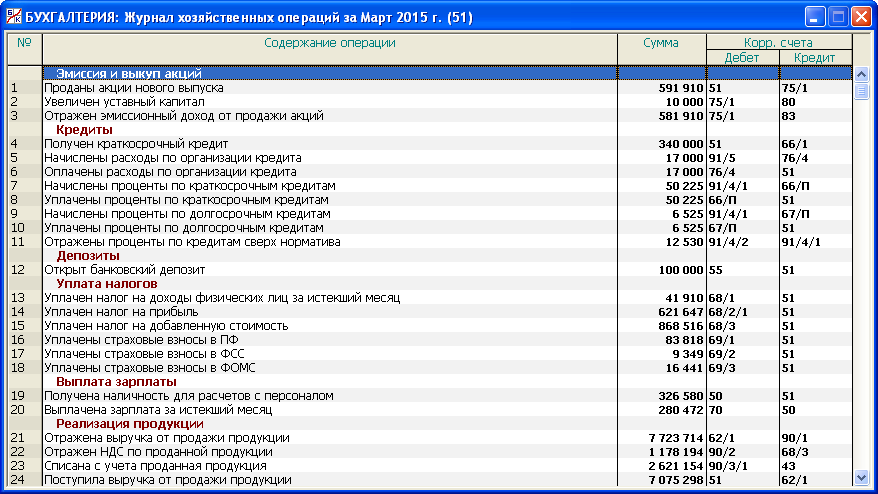The width and height of the screenshot is (878, 494).
Task: Click the application icon in title bar
Action: [13, 17]
